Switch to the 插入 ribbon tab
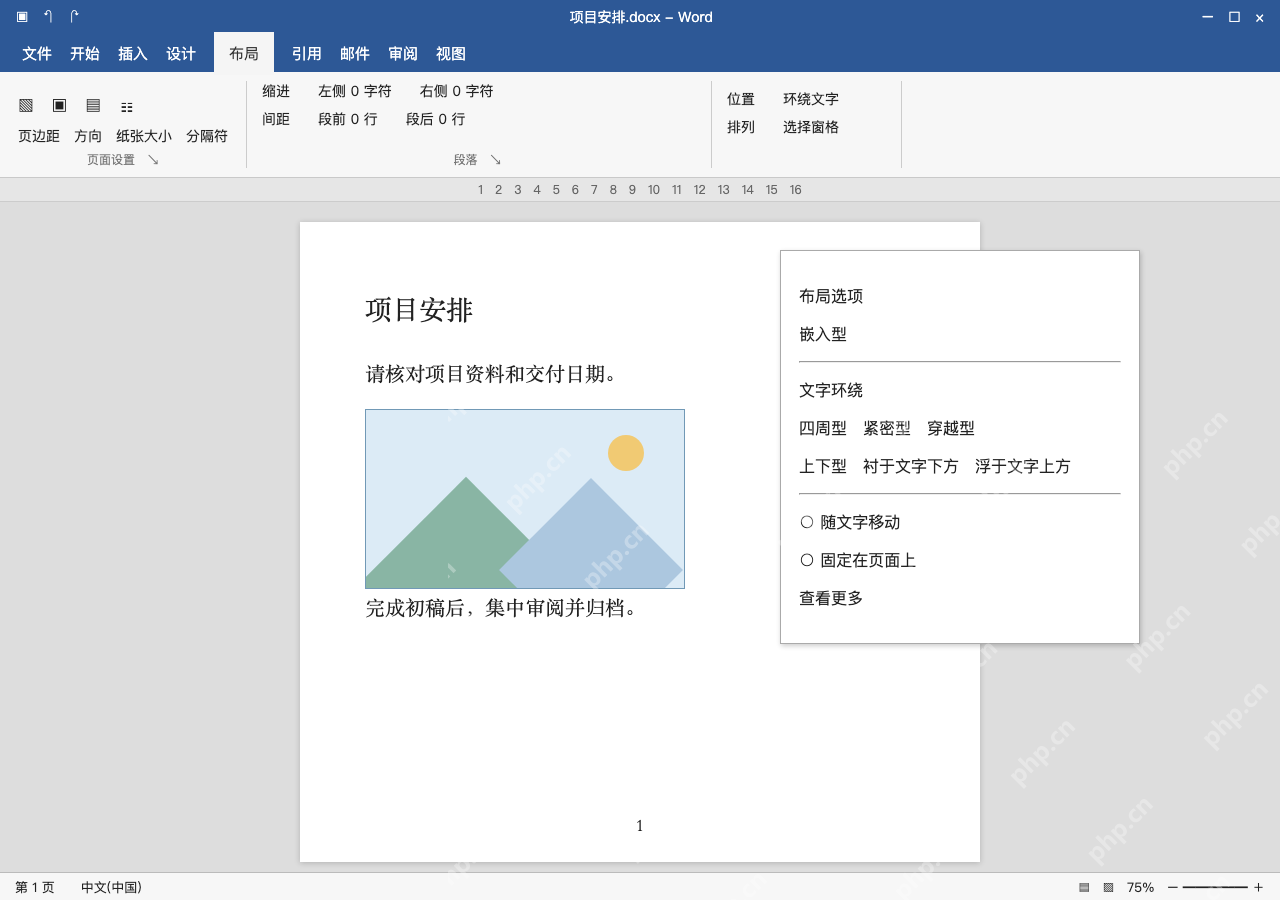This screenshot has height=900, width=1280. pos(133,54)
